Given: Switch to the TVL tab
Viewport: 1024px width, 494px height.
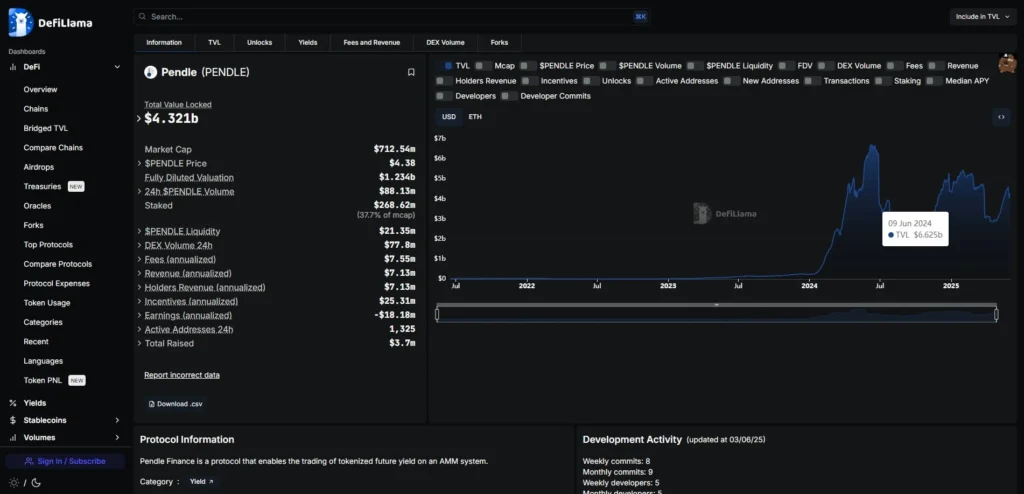Looking at the screenshot, I should click(214, 42).
